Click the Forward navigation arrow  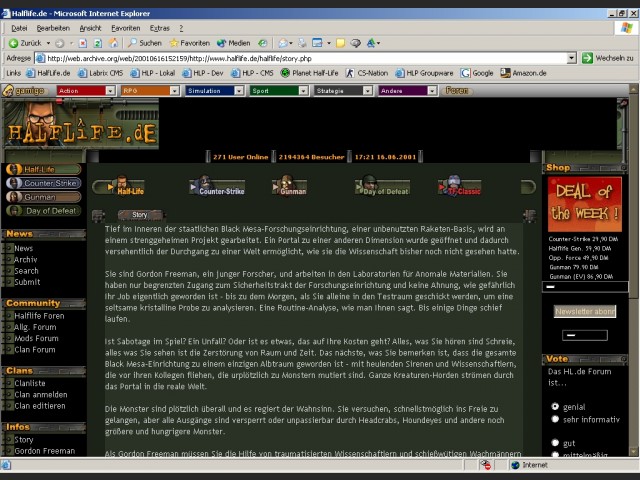pyautogui.click(x=60, y=43)
